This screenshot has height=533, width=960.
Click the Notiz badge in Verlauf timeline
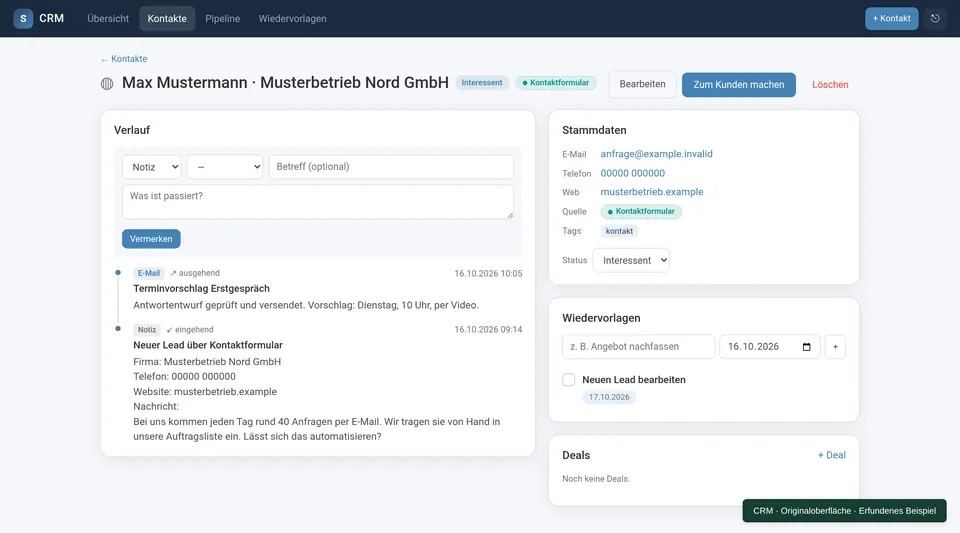coord(147,330)
